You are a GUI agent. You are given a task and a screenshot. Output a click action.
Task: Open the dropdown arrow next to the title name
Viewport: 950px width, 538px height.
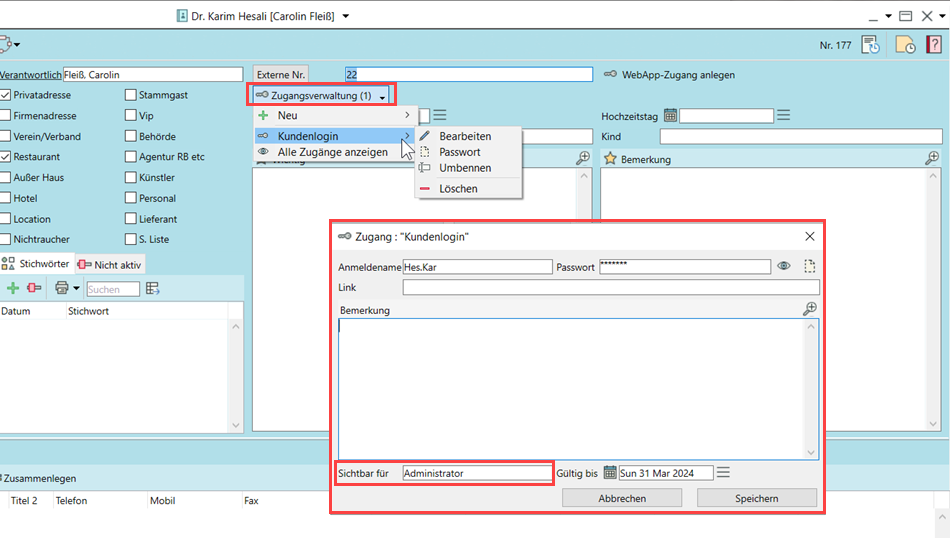point(346,16)
